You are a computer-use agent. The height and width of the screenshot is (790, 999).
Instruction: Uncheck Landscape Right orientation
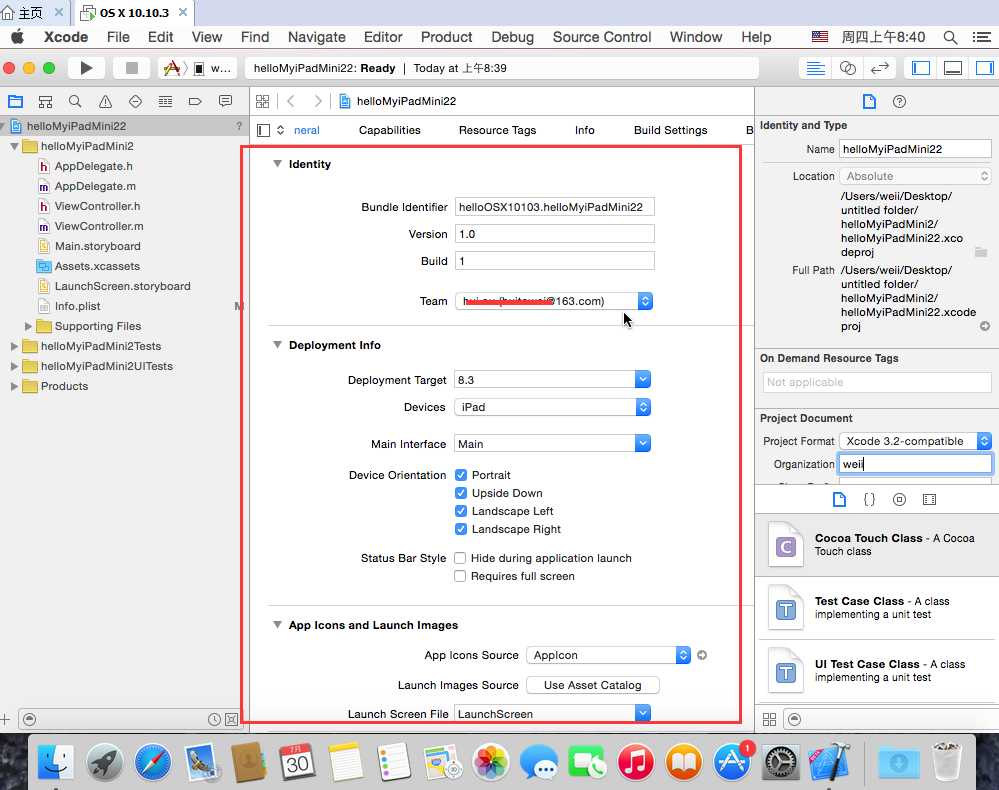pyautogui.click(x=461, y=529)
